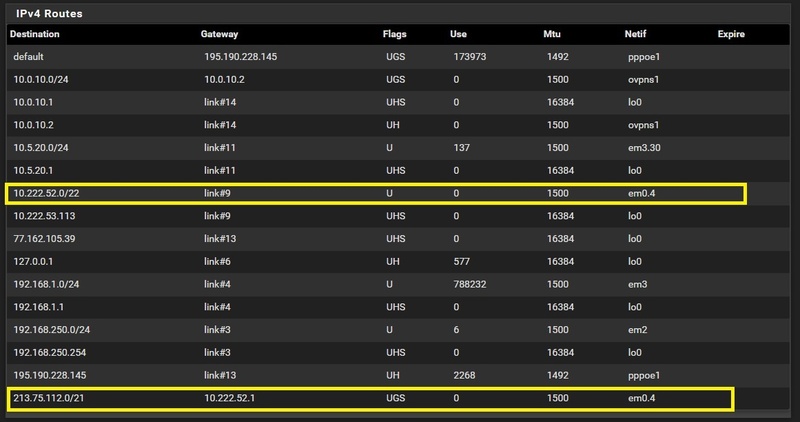This screenshot has width=800, height=422.
Task: Click the Use value 173973
Action: [469, 58]
